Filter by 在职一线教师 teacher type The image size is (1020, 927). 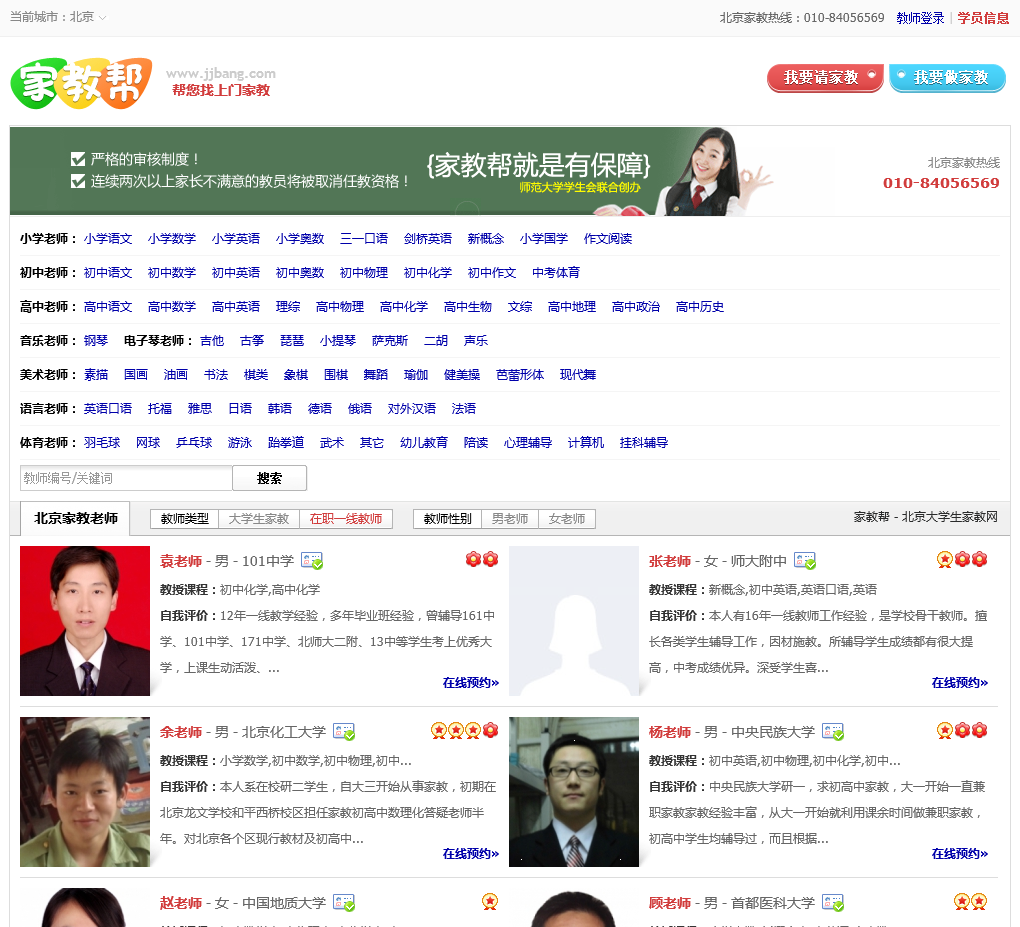coord(346,518)
